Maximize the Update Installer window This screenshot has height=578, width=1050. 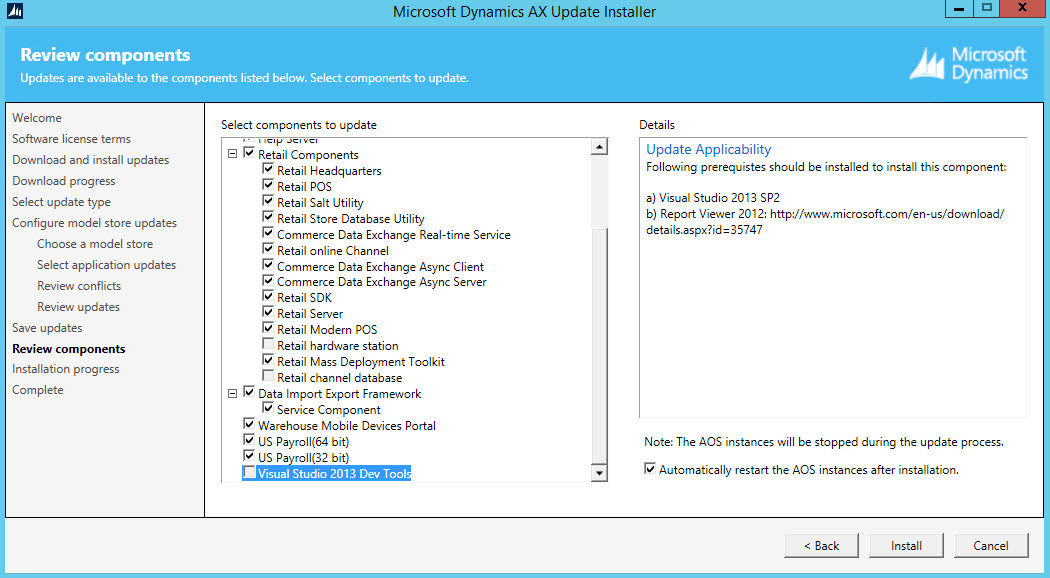click(x=987, y=9)
